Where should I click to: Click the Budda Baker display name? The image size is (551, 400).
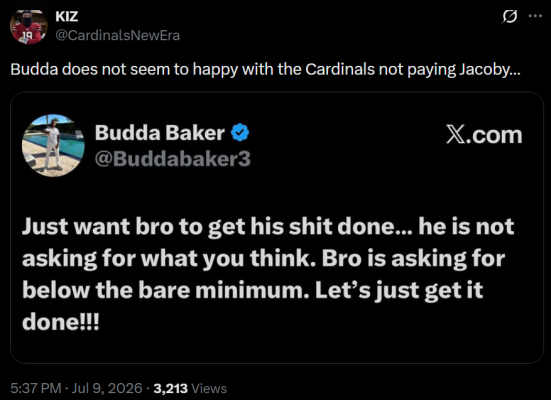(x=160, y=133)
